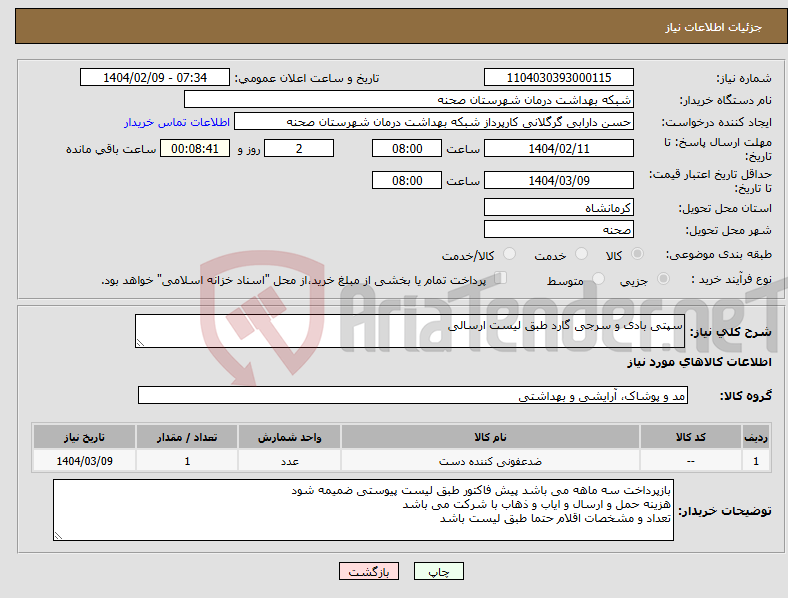788x598 pixels.
Task: Click the goods group field مد و پوشاک
Action: coord(413,395)
